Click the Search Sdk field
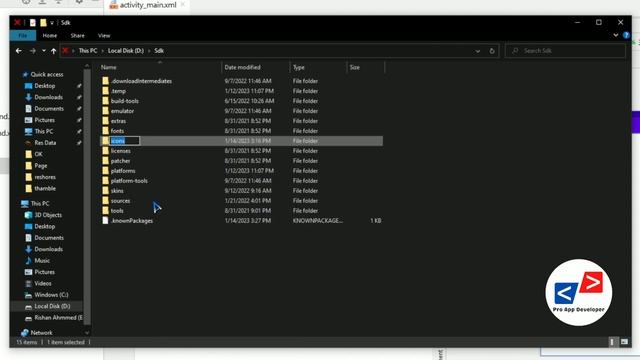Screen dimensions: 640x360 [x=565, y=51]
